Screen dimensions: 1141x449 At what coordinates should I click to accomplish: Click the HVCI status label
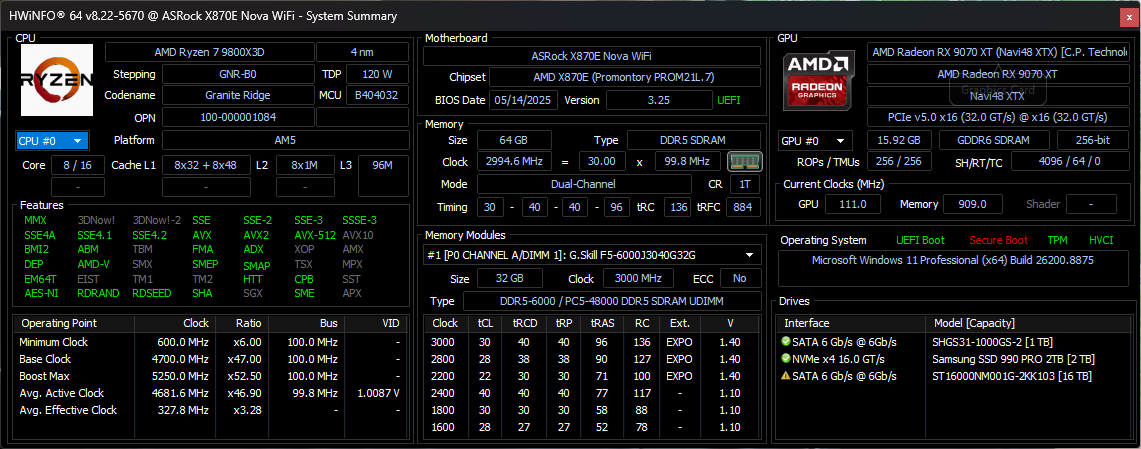pyautogui.click(x=1101, y=240)
